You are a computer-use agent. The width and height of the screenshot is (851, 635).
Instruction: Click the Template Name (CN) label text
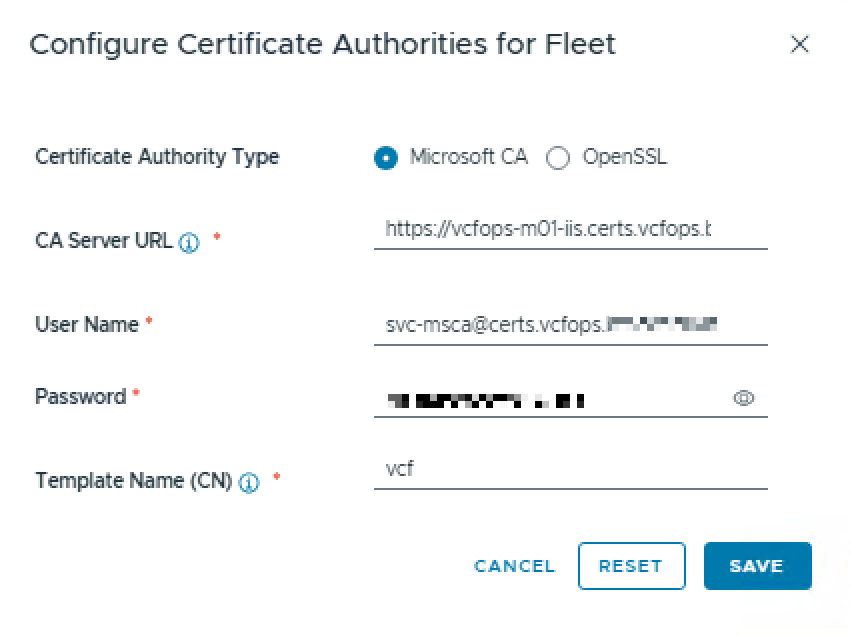tap(134, 481)
